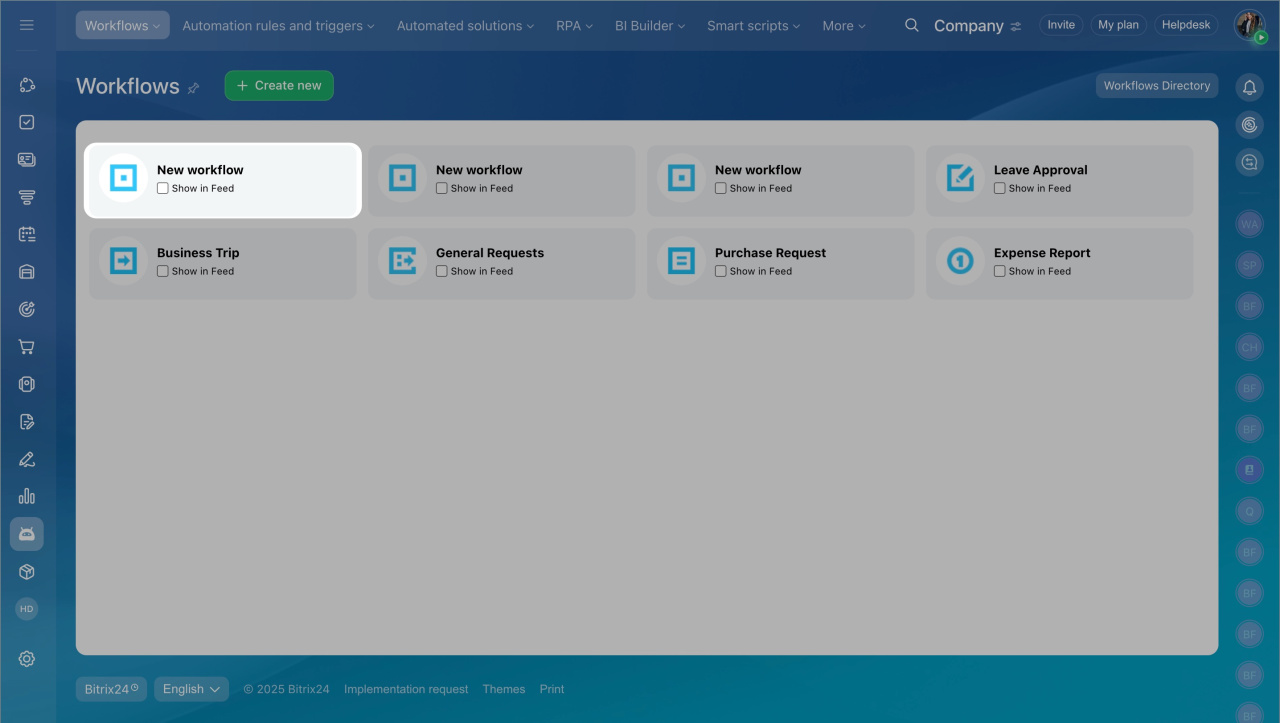Expand the RPA menu

tap(575, 25)
